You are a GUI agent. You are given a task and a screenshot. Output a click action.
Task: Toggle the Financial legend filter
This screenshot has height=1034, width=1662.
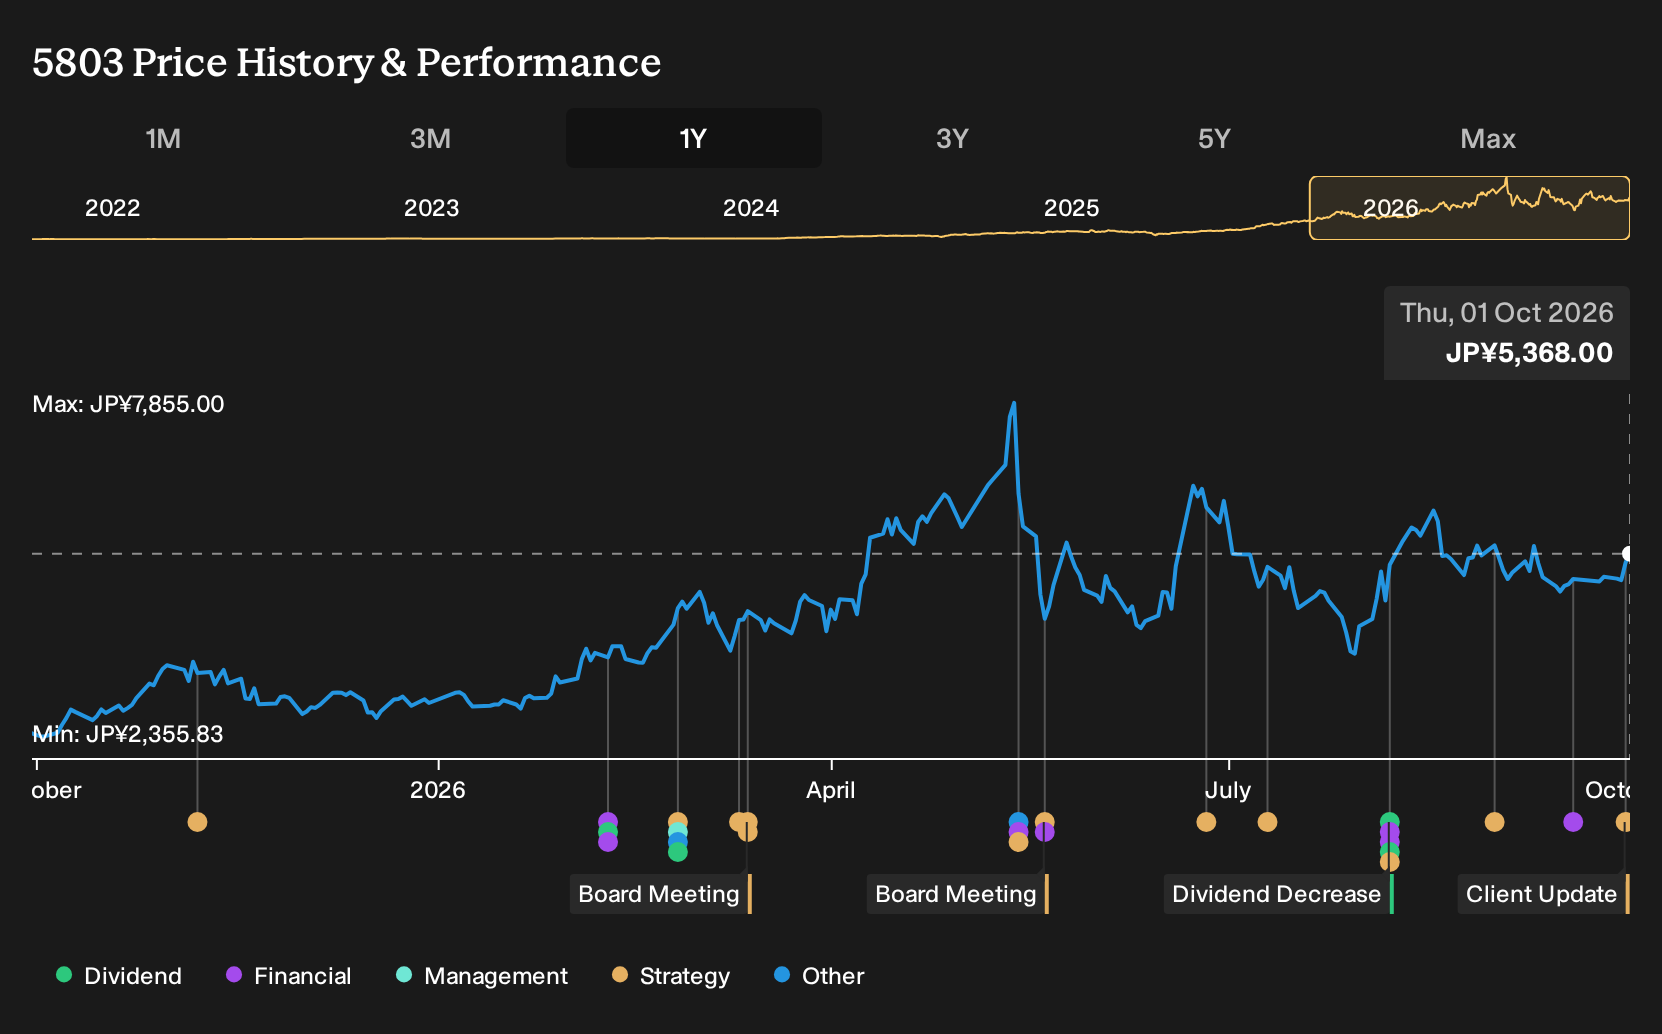point(289,975)
